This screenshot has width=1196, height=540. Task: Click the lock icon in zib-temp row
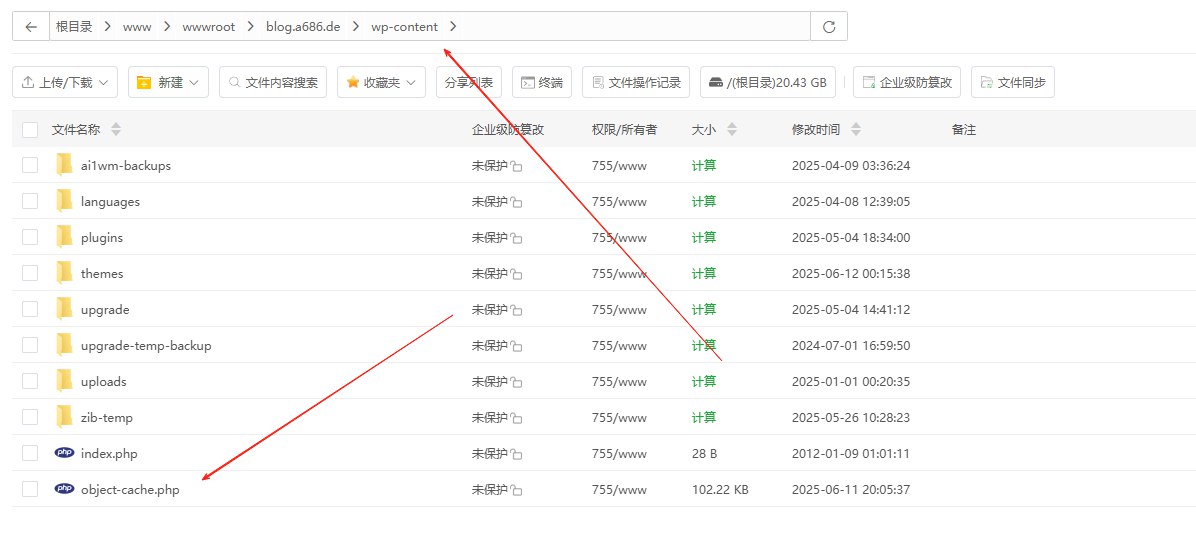tap(516, 418)
